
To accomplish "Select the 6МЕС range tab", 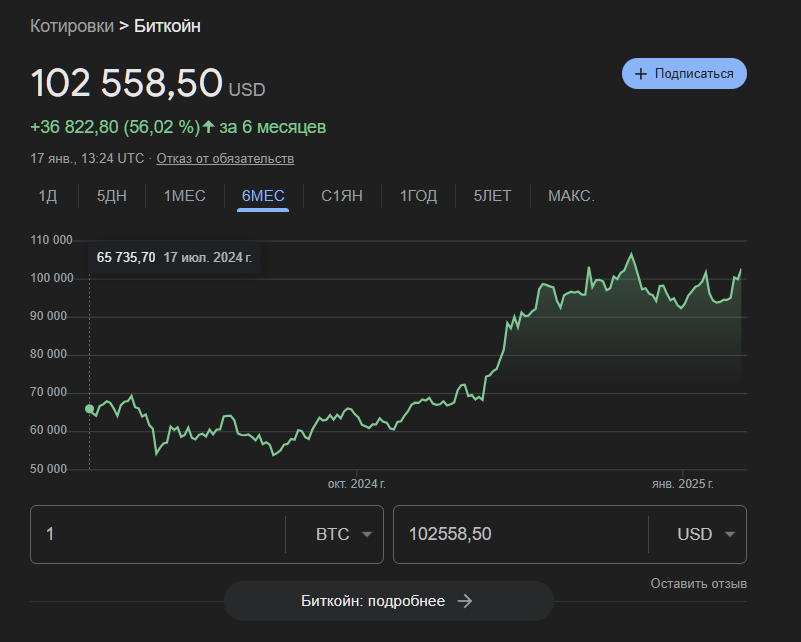I will click(263, 196).
